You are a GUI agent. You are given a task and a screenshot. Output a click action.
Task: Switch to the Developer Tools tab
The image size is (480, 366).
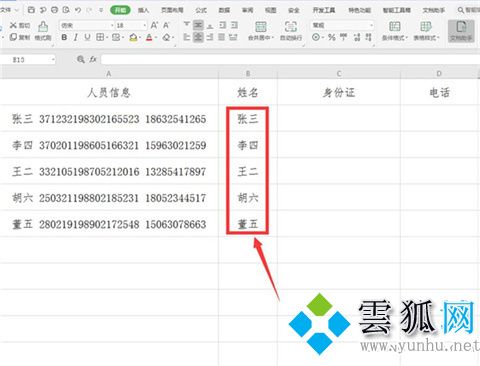324,10
